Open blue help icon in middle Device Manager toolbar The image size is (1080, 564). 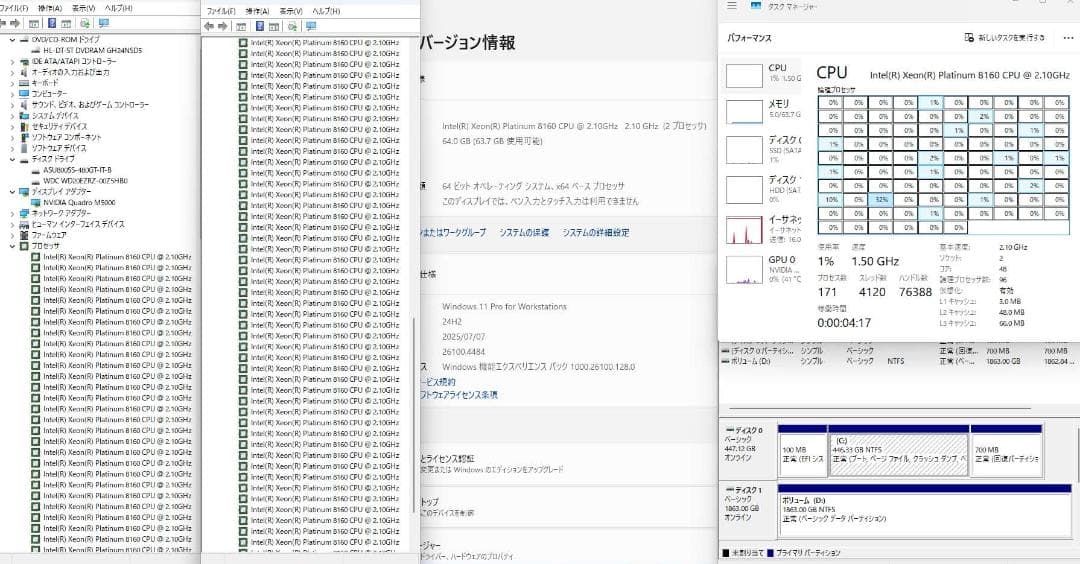click(x=260, y=26)
